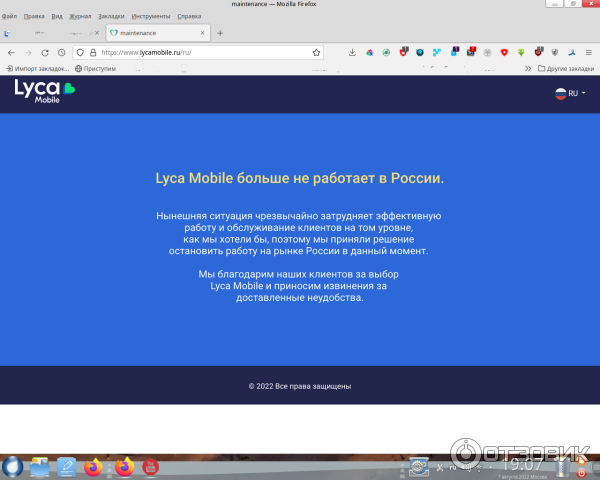Click the 19:07 clock in taskbar
This screenshot has width=600, height=480.
point(522,465)
